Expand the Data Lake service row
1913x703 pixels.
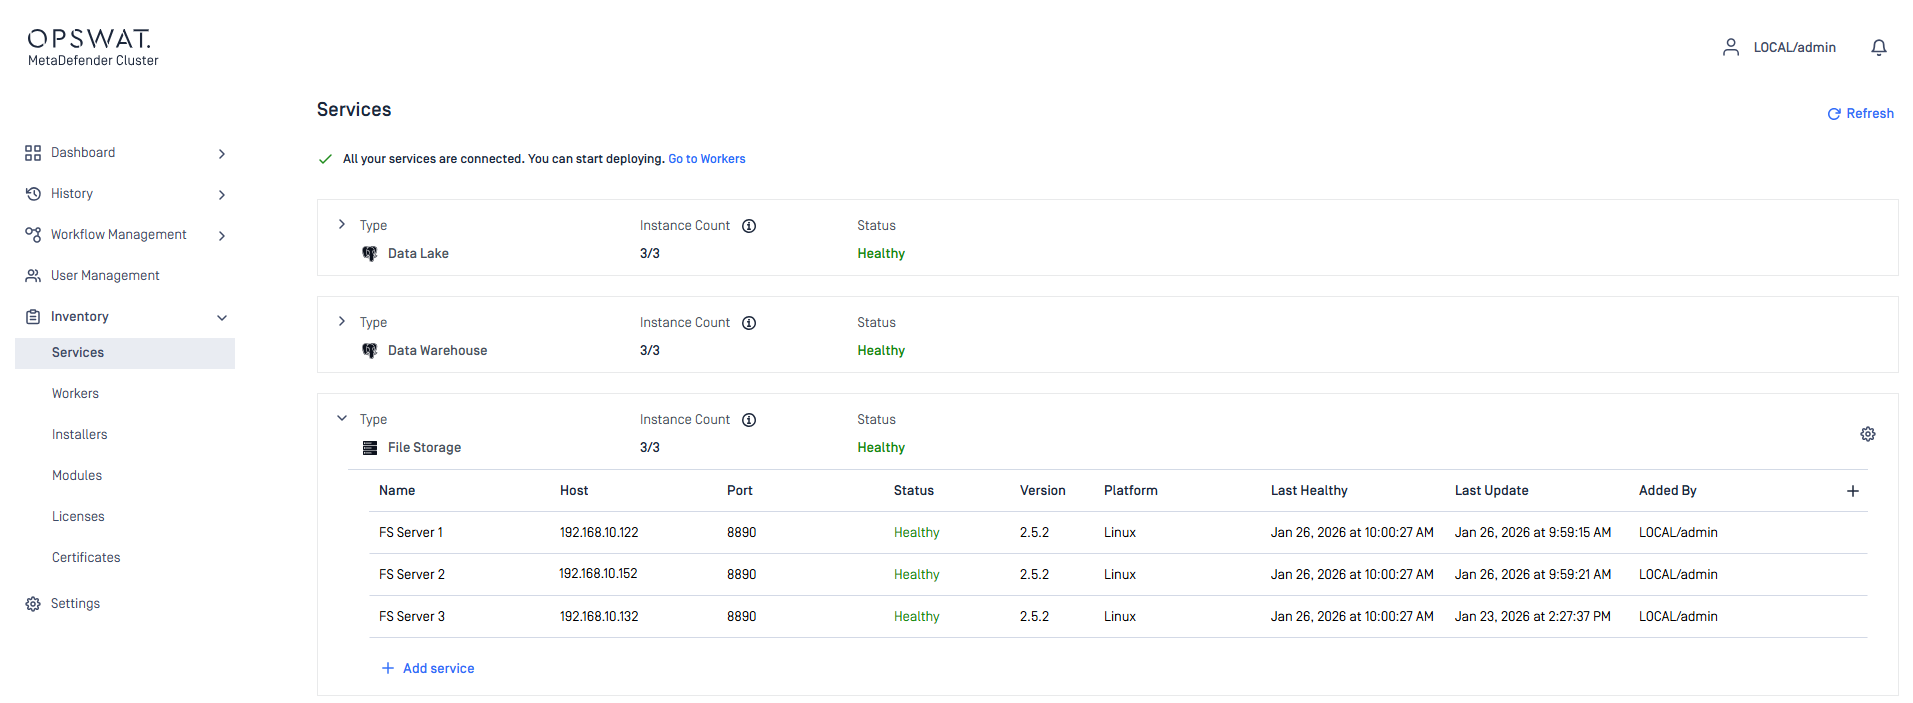[x=342, y=224]
